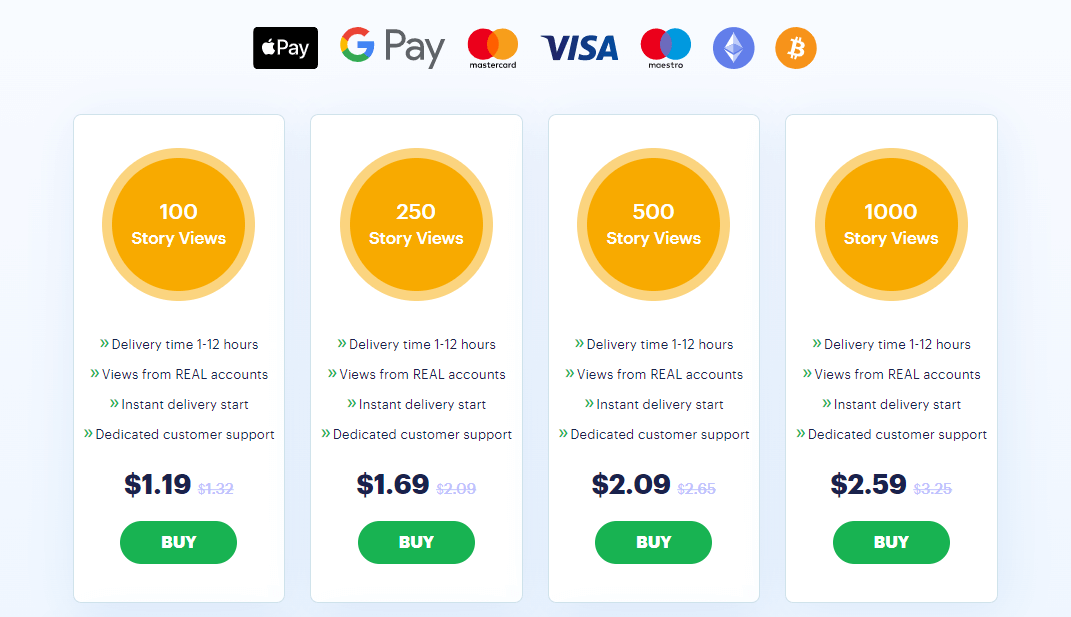Pick the Bitcoin payment icon
The image size is (1071, 617).
point(796,48)
